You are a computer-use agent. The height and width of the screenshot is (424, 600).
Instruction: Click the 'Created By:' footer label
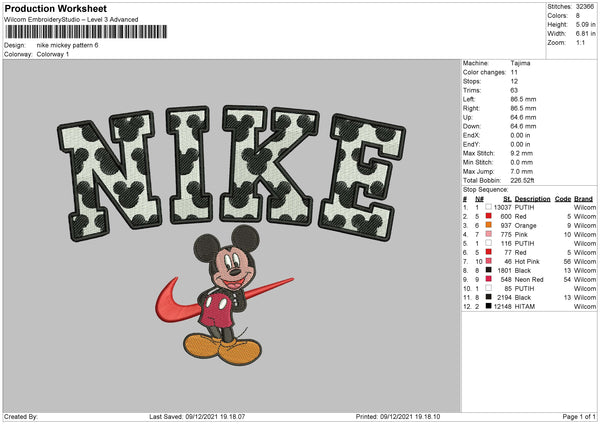point(21,416)
